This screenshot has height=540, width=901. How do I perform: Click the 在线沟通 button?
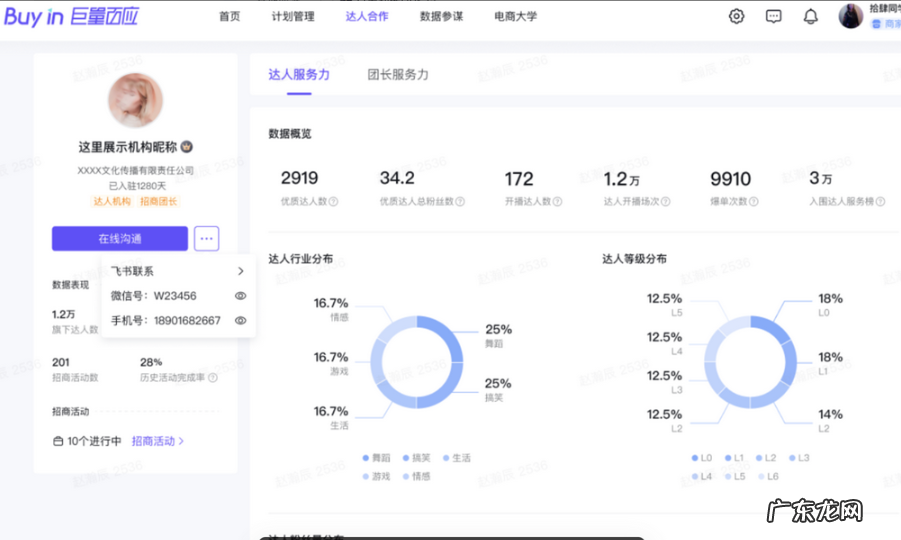tap(120, 238)
